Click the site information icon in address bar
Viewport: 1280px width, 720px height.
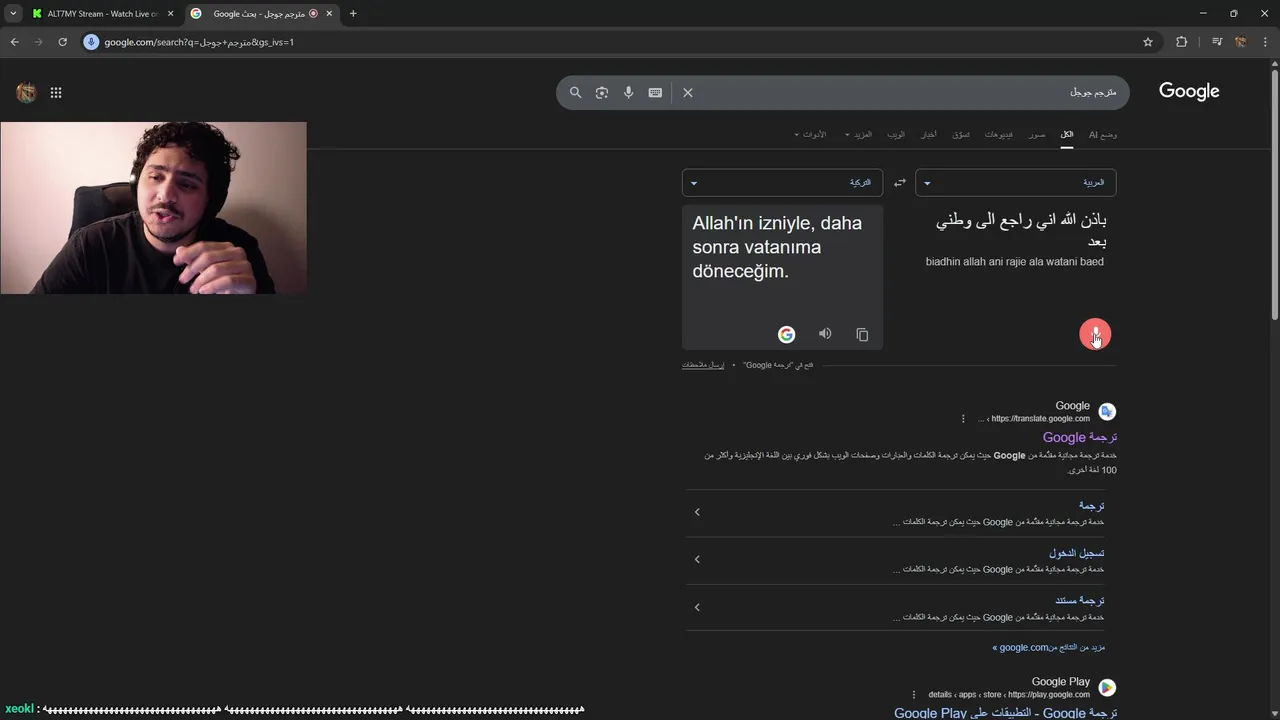pyautogui.click(x=92, y=42)
